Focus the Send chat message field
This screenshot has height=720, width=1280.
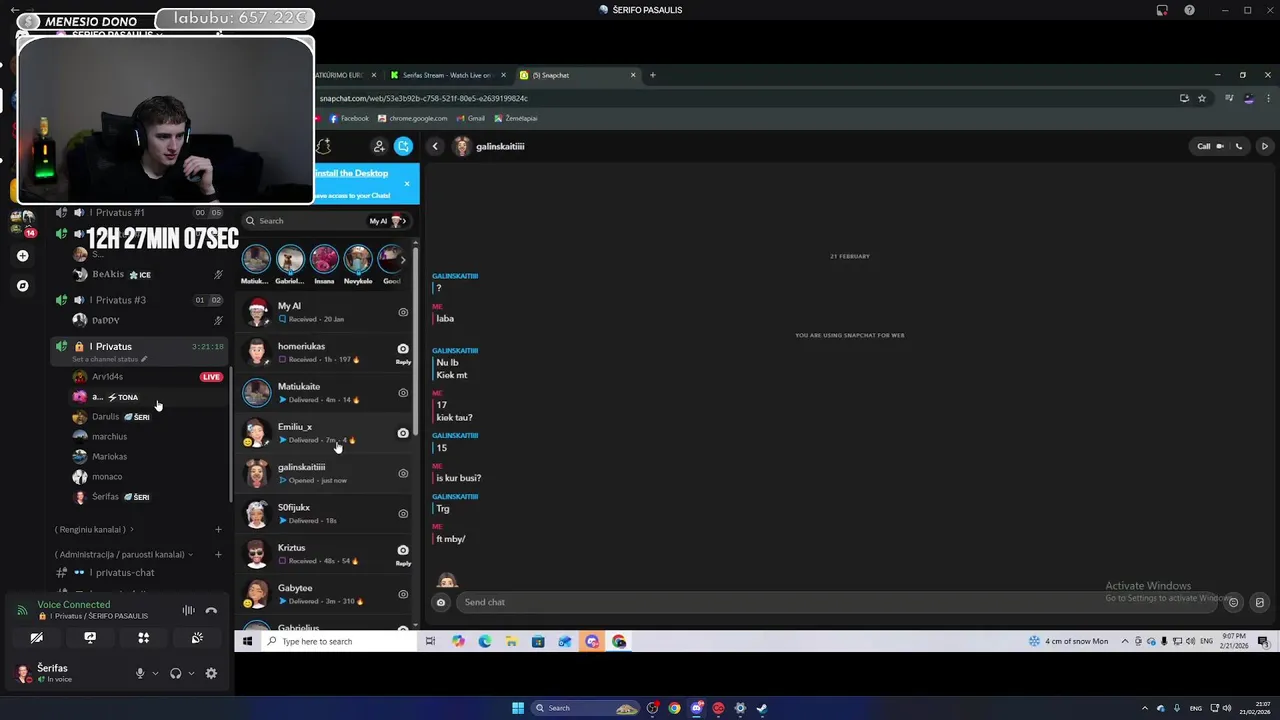(x=838, y=602)
